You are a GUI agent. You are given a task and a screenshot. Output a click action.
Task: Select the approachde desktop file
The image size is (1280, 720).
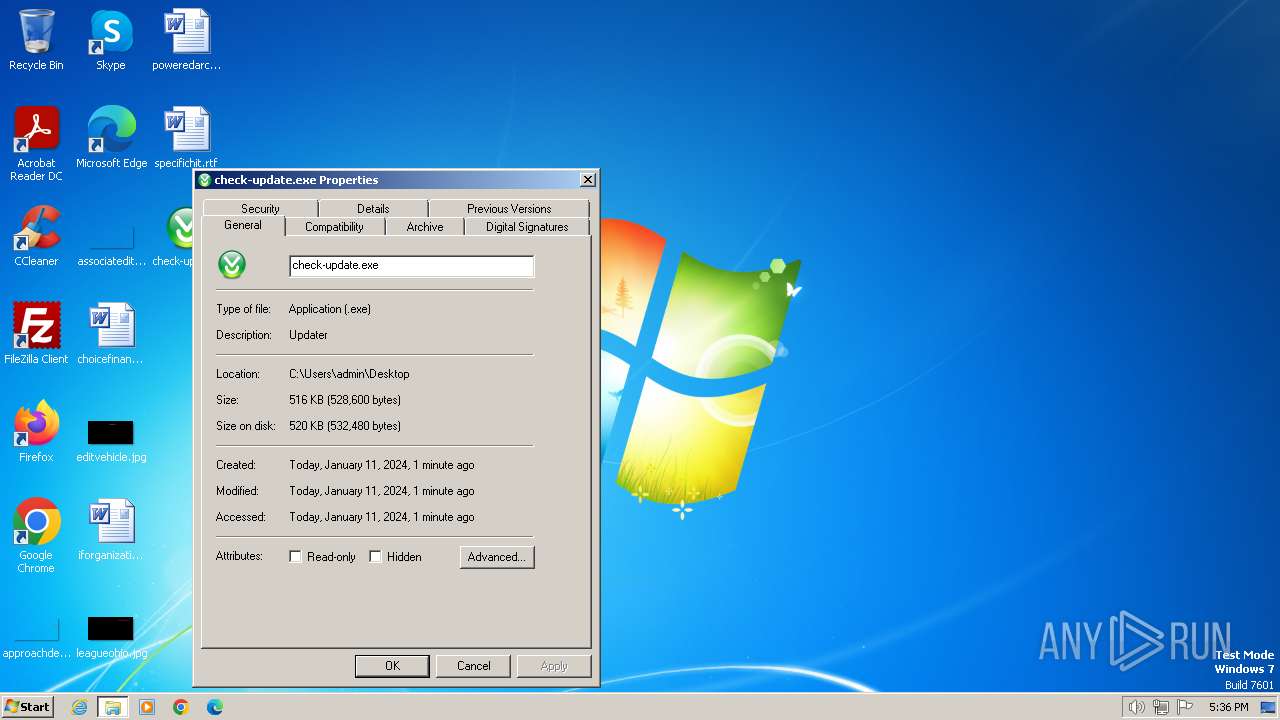36,638
